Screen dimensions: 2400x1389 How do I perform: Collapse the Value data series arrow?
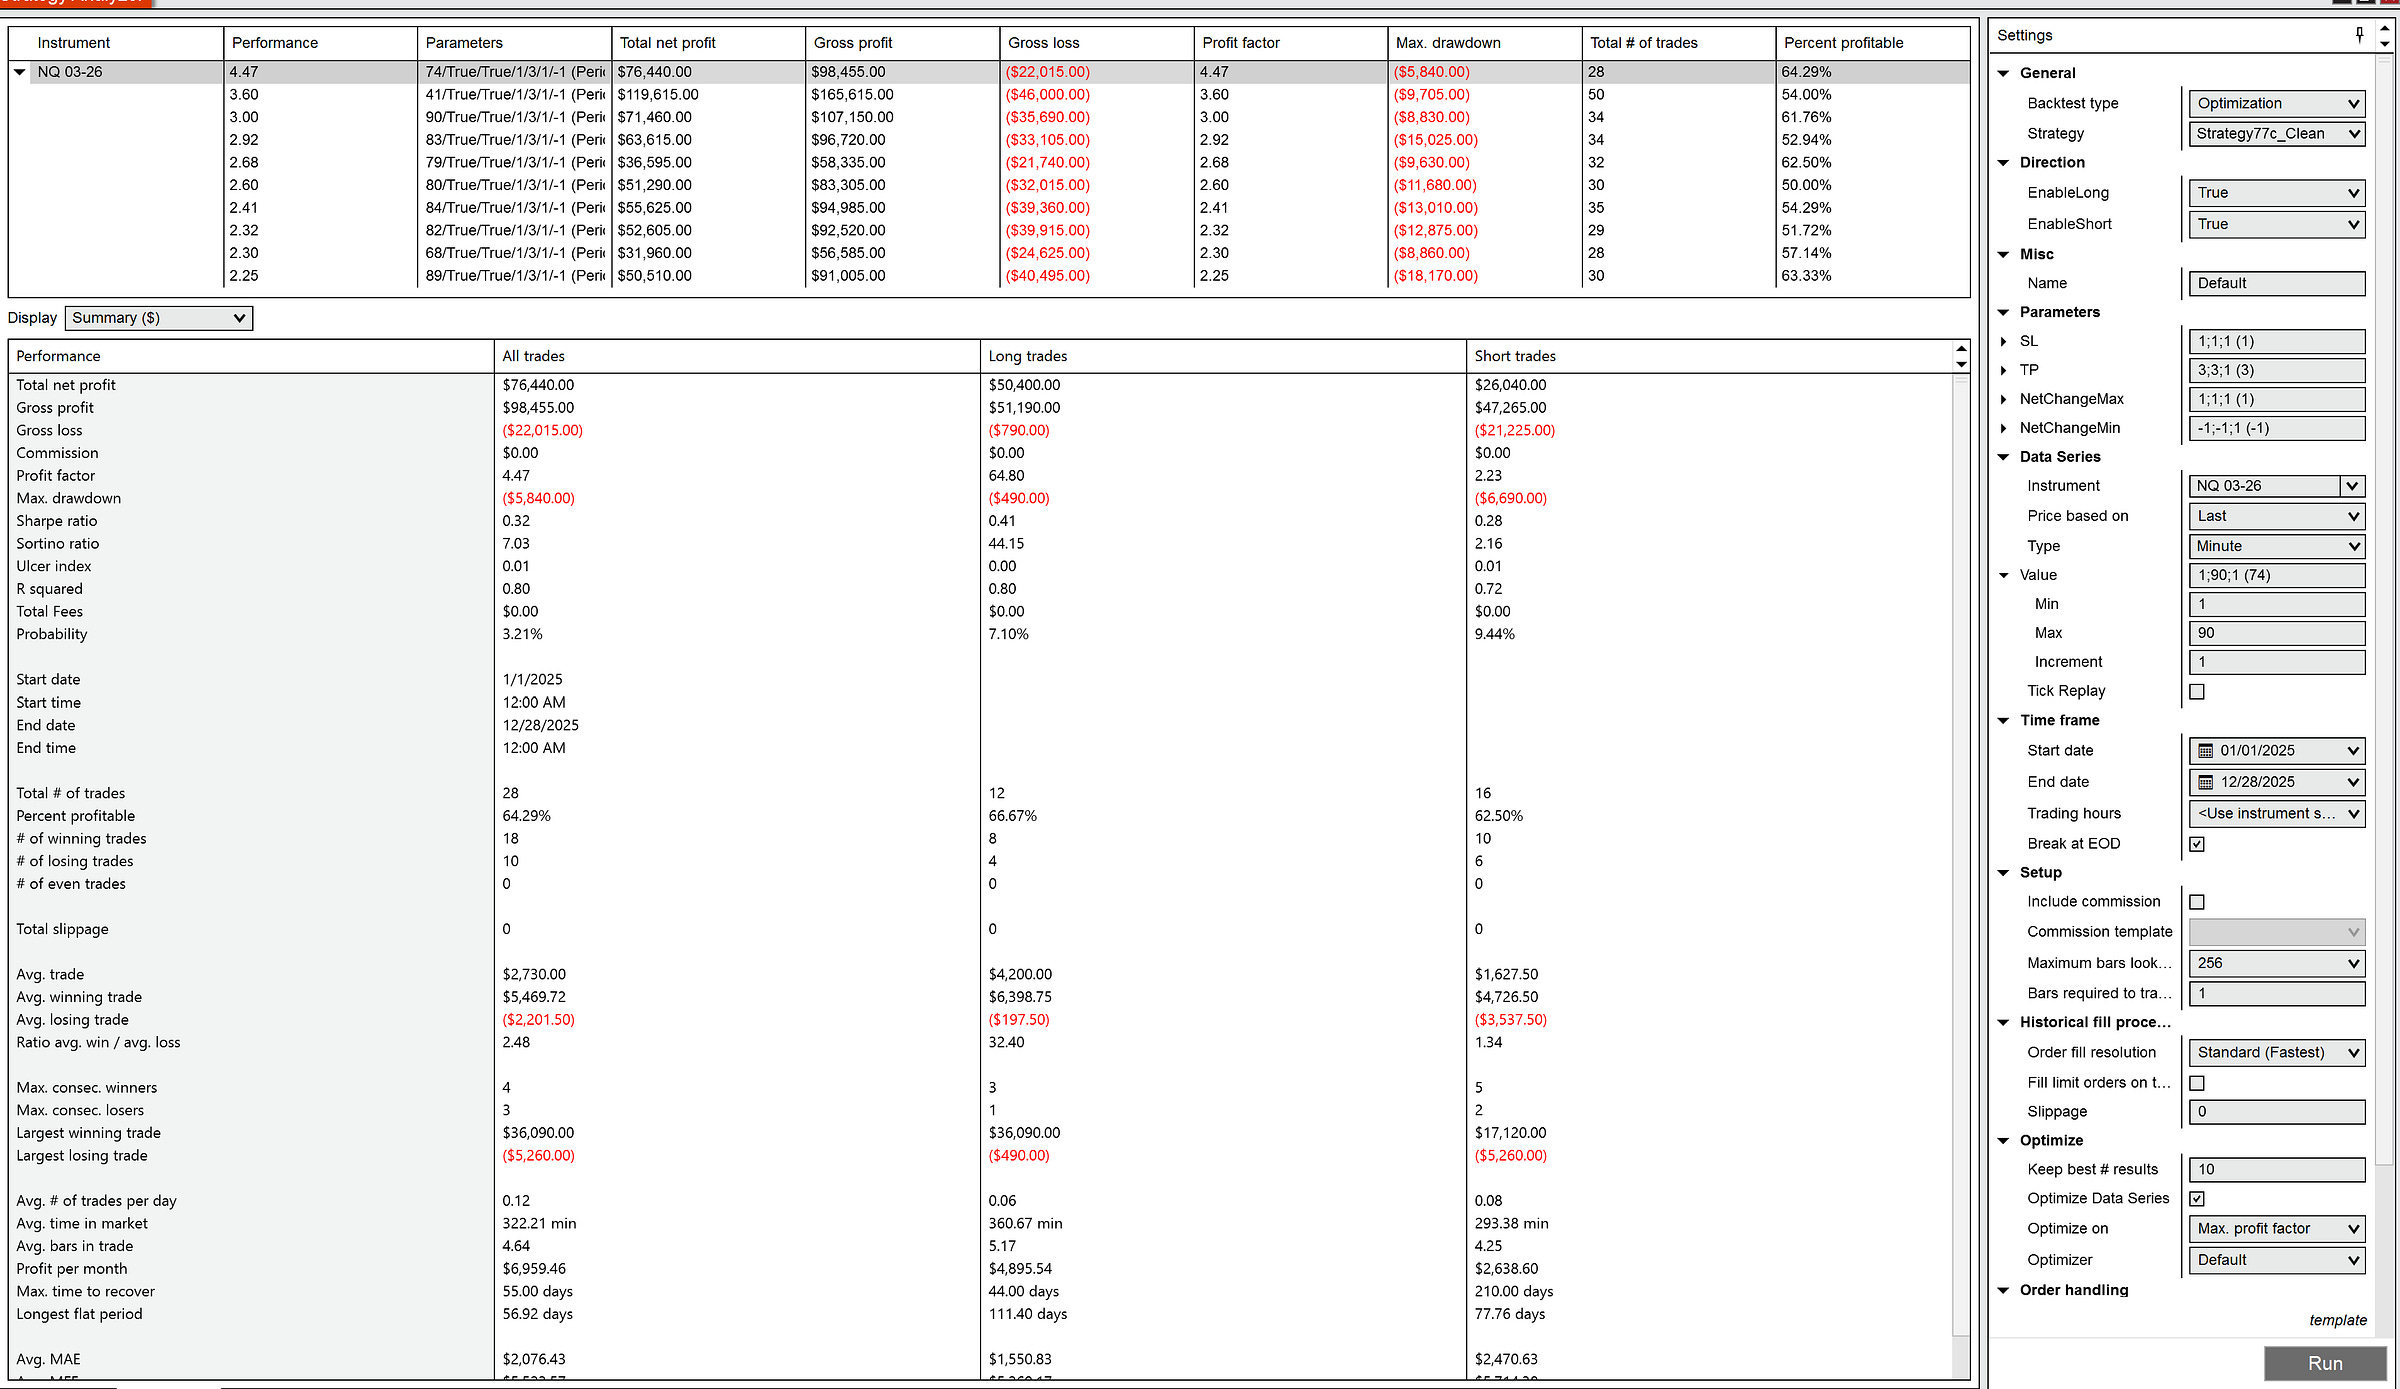click(2003, 576)
